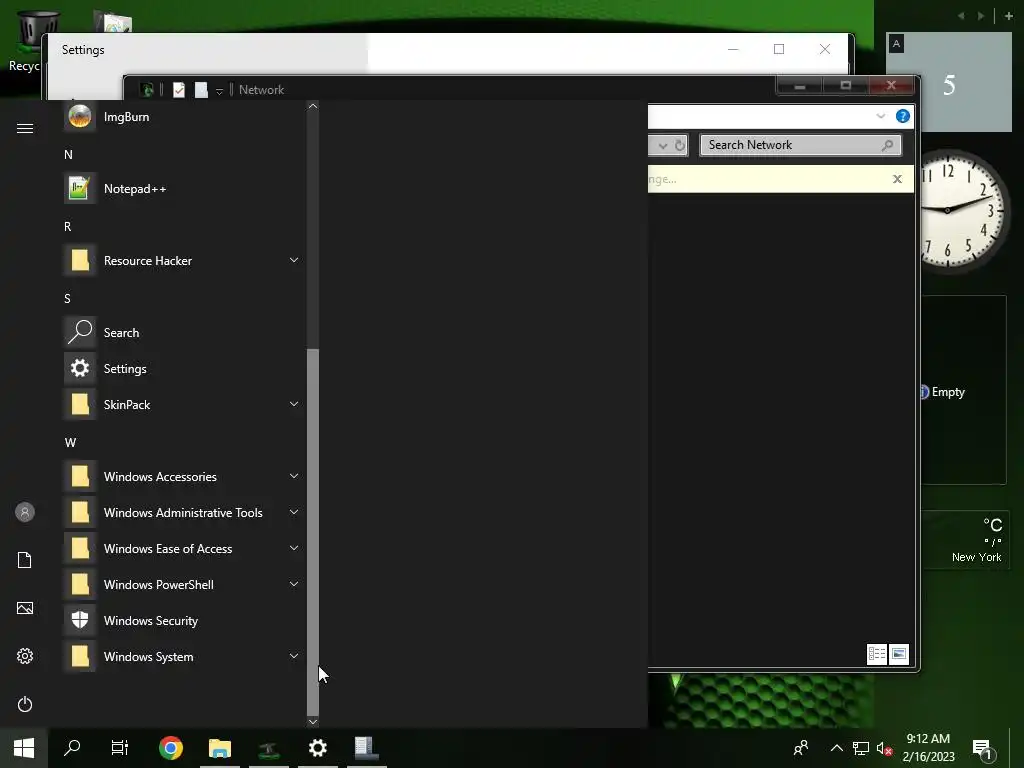1024x768 pixels.
Task: Add gadget with plus button
Action: 1008,16
